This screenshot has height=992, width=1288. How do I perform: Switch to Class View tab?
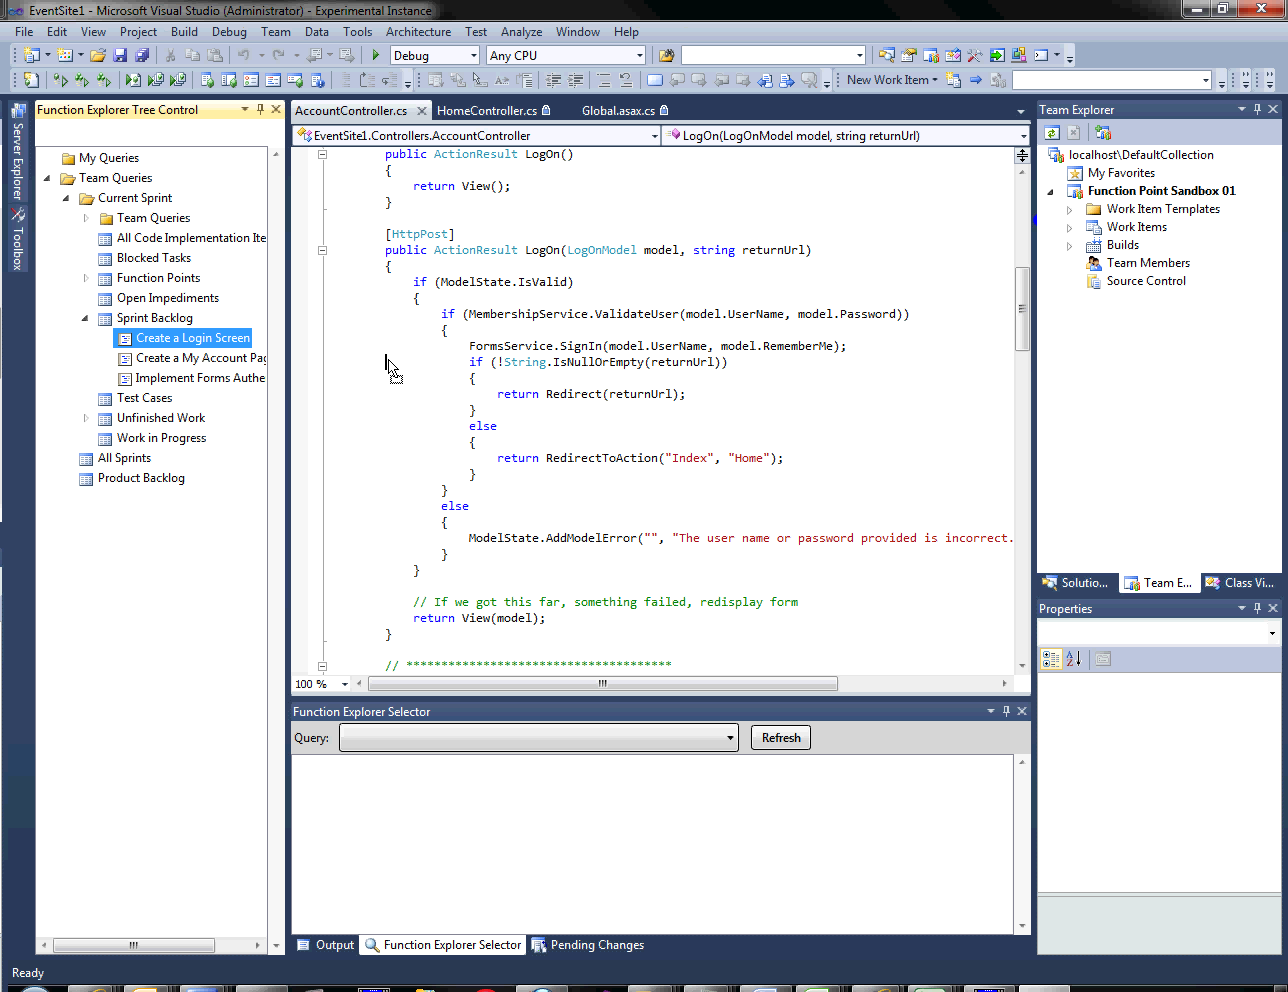tap(1240, 583)
